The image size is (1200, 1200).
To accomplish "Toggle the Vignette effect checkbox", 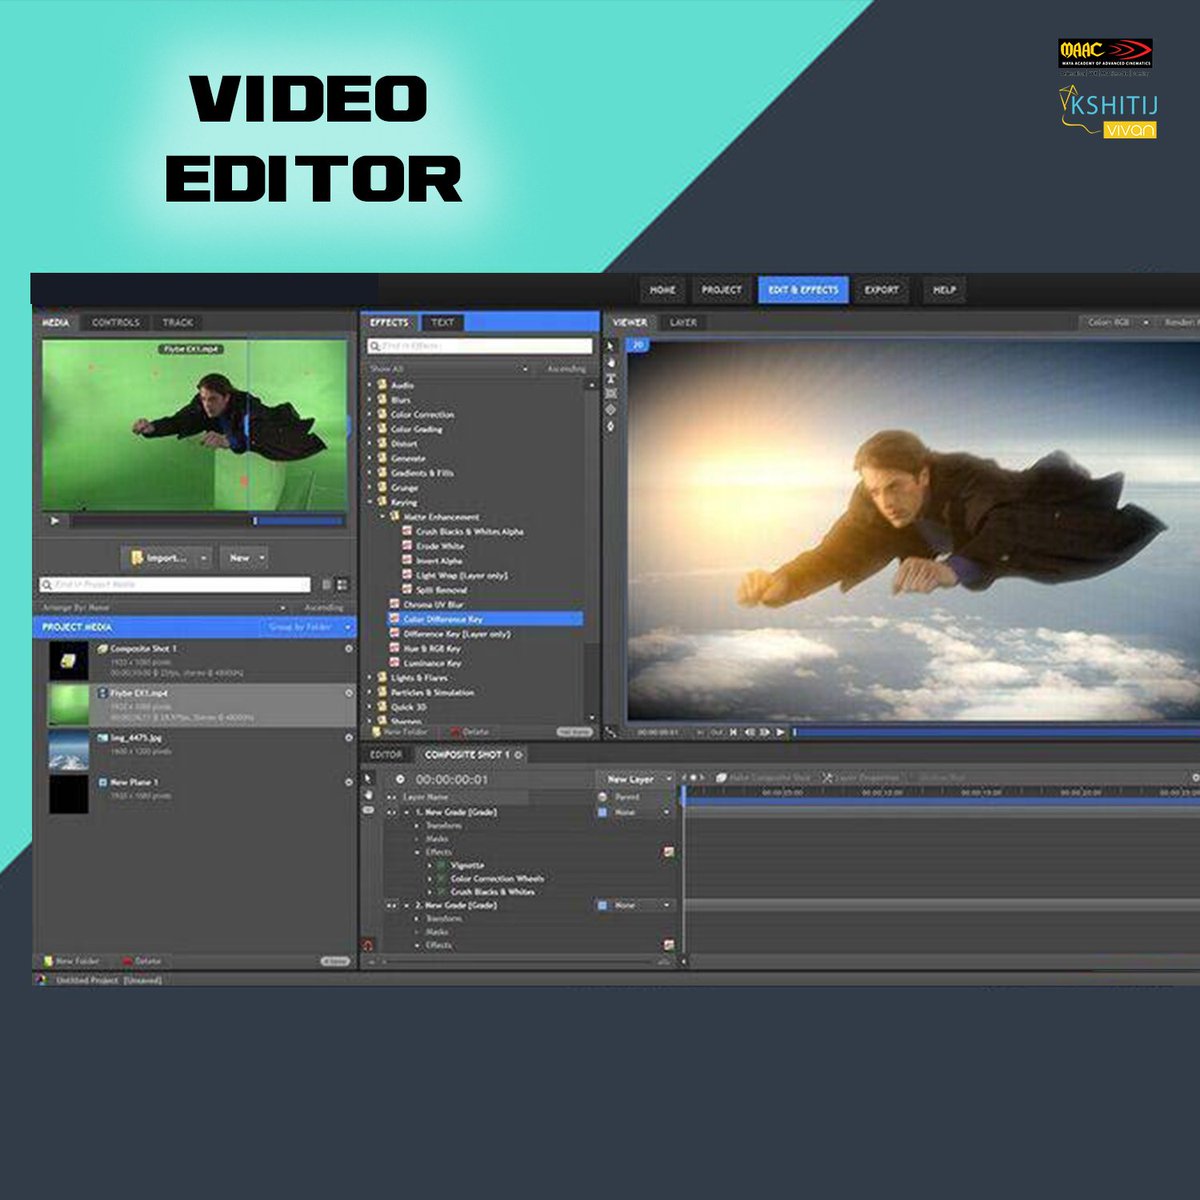I will pyautogui.click(x=441, y=865).
